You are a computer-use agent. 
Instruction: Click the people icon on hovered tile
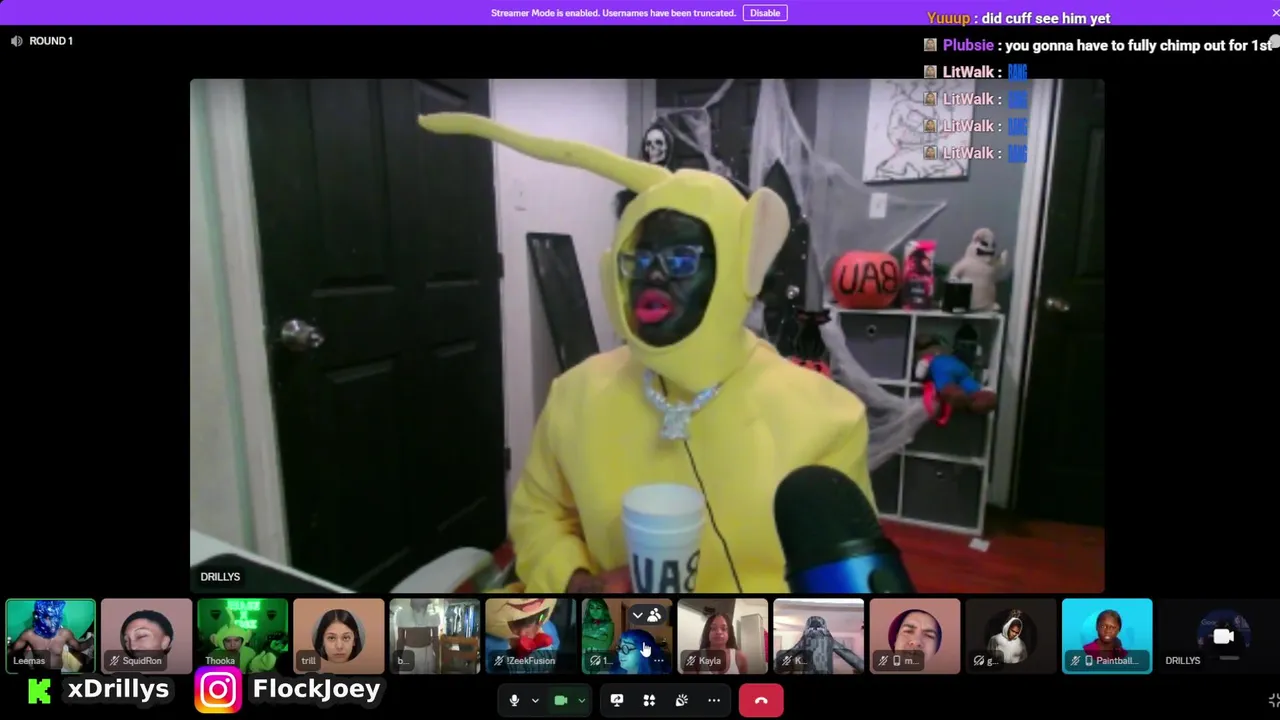pyautogui.click(x=654, y=615)
